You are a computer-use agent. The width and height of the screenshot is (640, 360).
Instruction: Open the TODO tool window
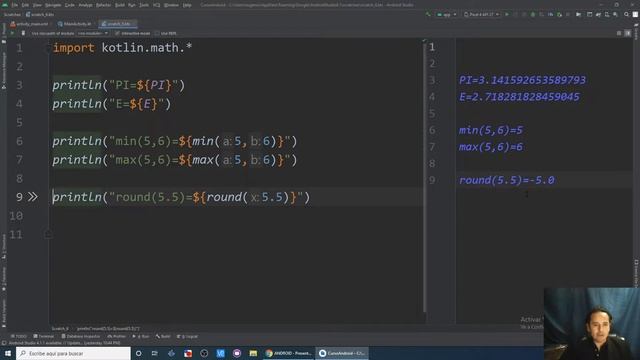point(18,336)
